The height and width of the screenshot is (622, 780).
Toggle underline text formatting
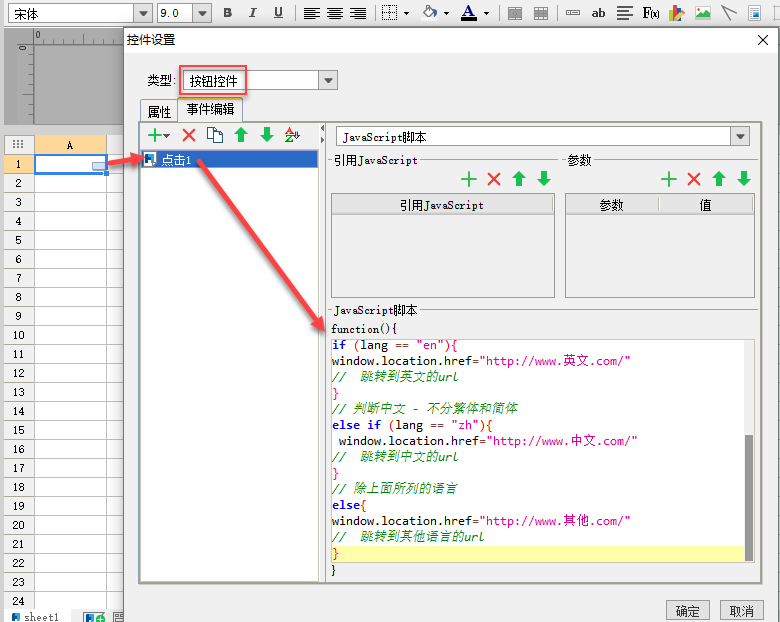(x=278, y=13)
